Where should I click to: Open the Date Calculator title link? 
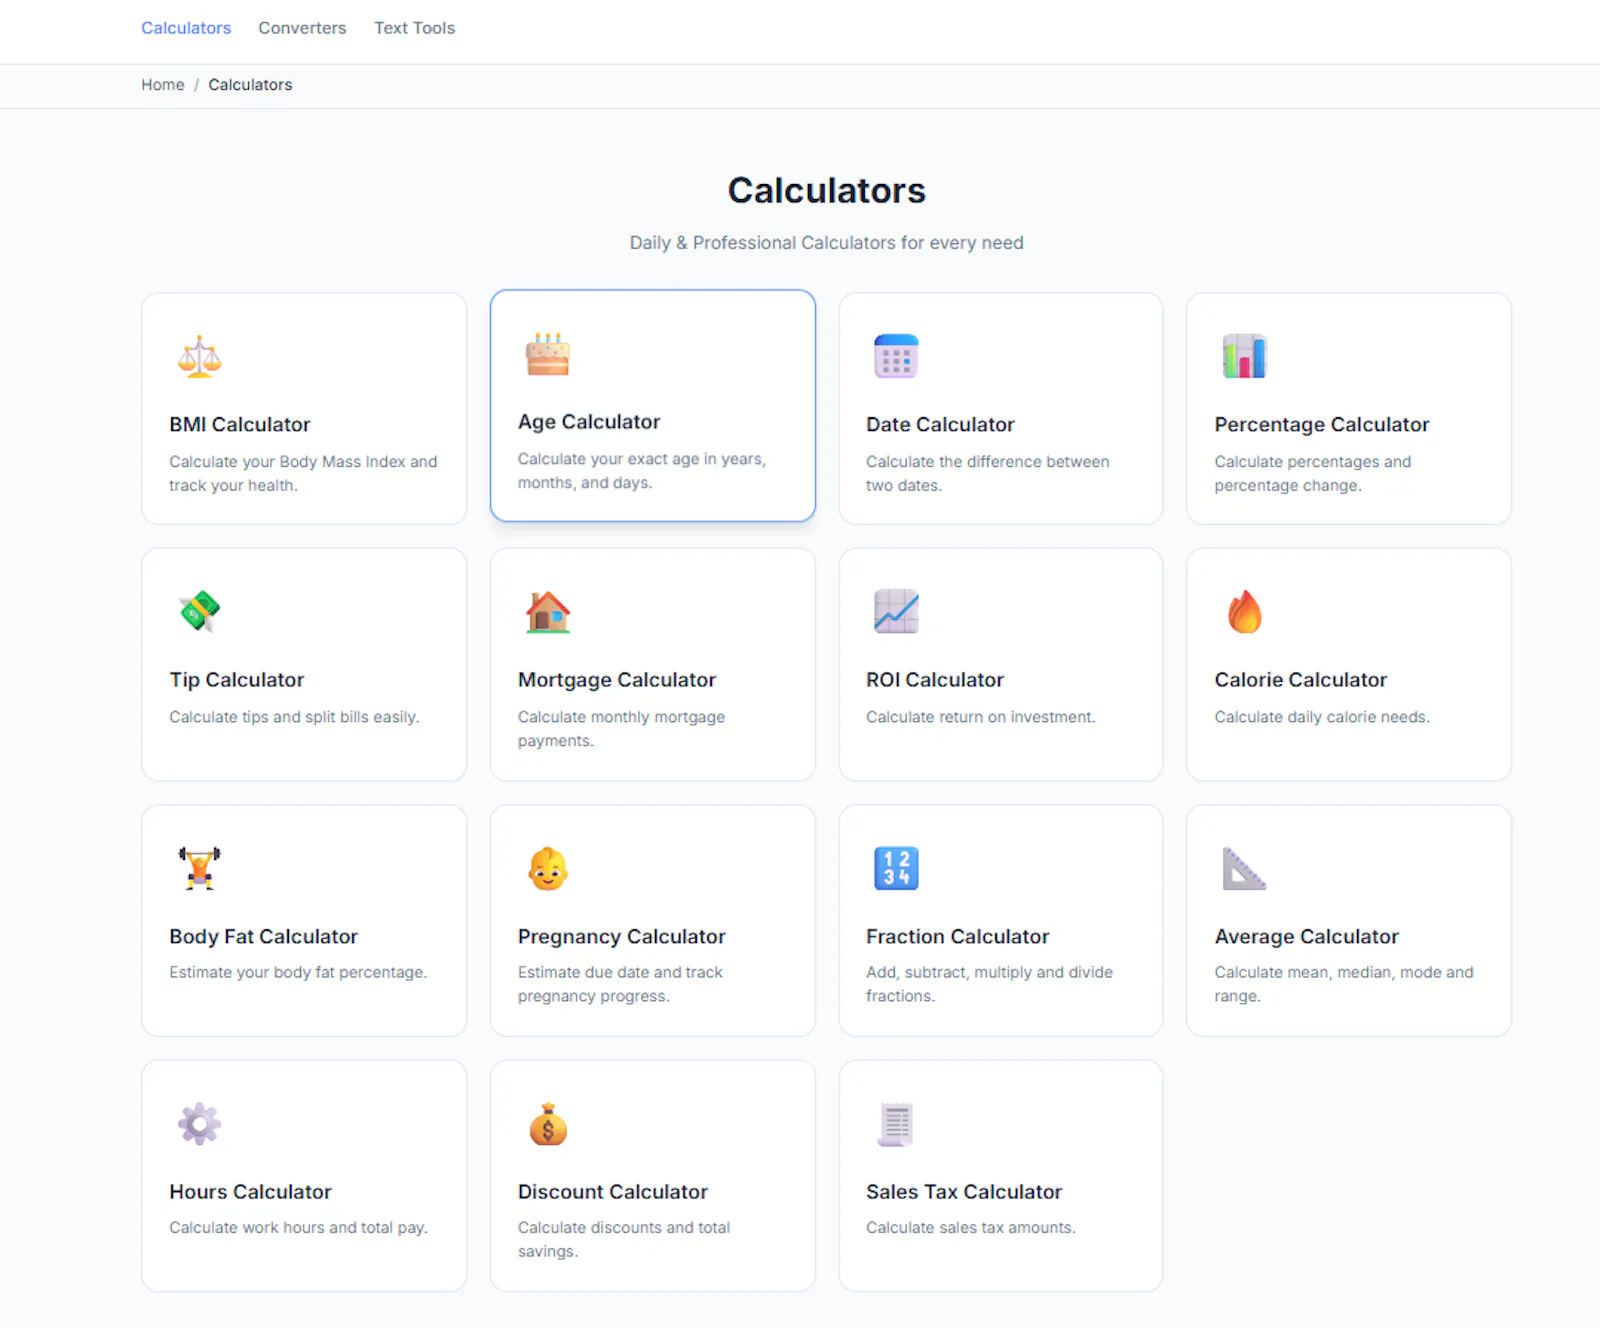[x=940, y=424]
